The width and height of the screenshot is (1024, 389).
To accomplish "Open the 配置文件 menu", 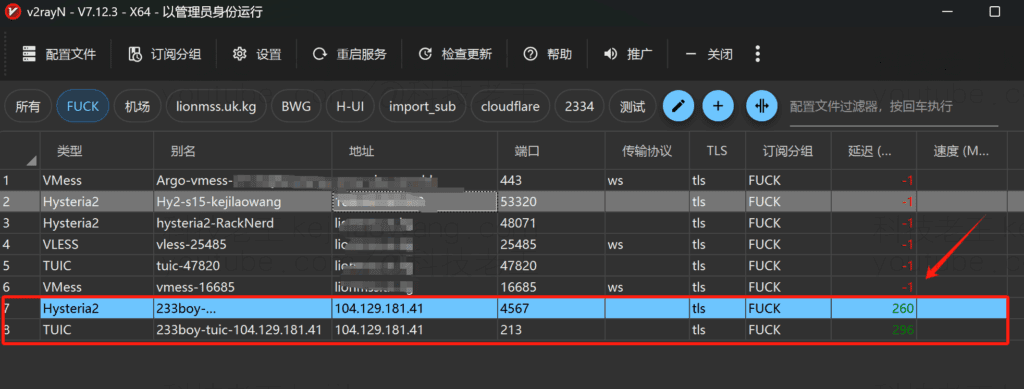I will [59, 54].
